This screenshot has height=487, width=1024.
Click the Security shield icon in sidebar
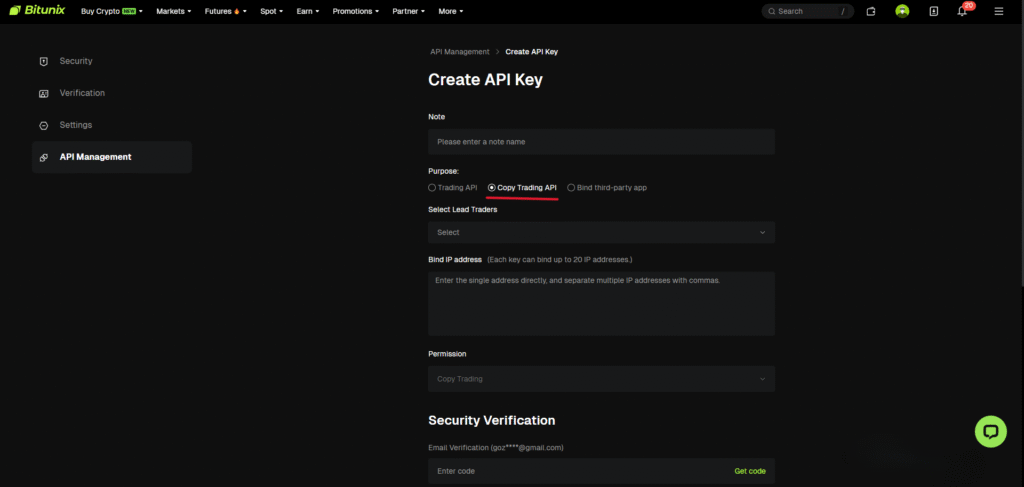(43, 61)
